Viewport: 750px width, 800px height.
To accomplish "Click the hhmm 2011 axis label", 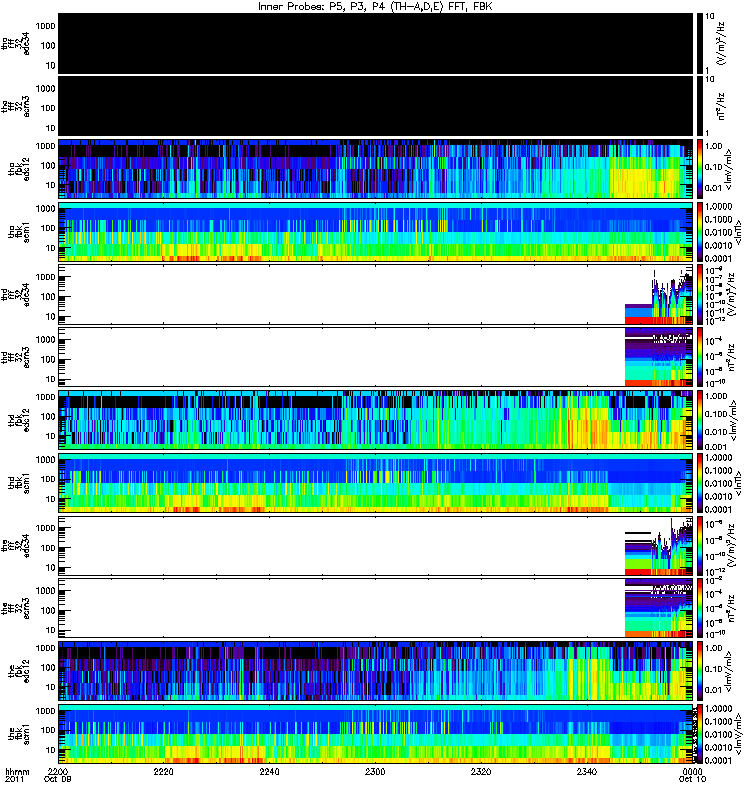I will (x=17, y=775).
